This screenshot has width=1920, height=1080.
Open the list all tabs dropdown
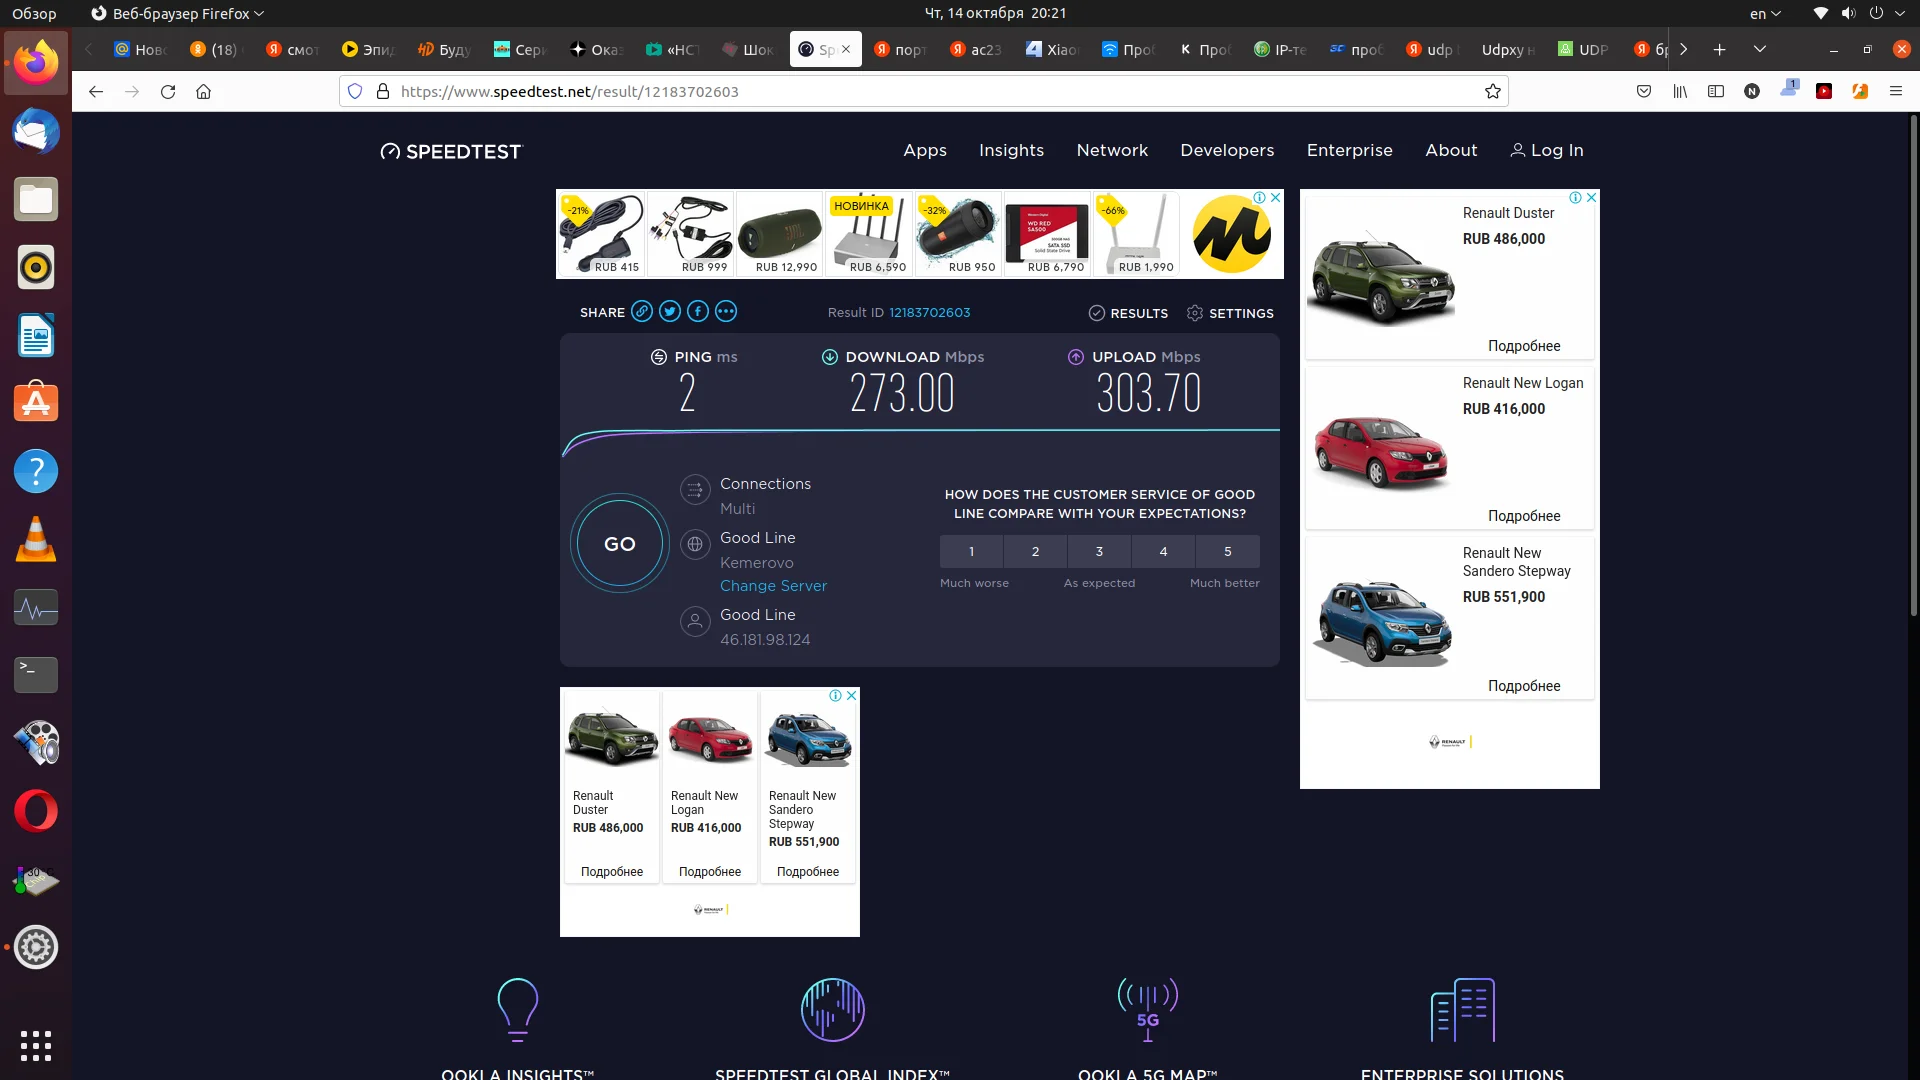click(x=1760, y=49)
